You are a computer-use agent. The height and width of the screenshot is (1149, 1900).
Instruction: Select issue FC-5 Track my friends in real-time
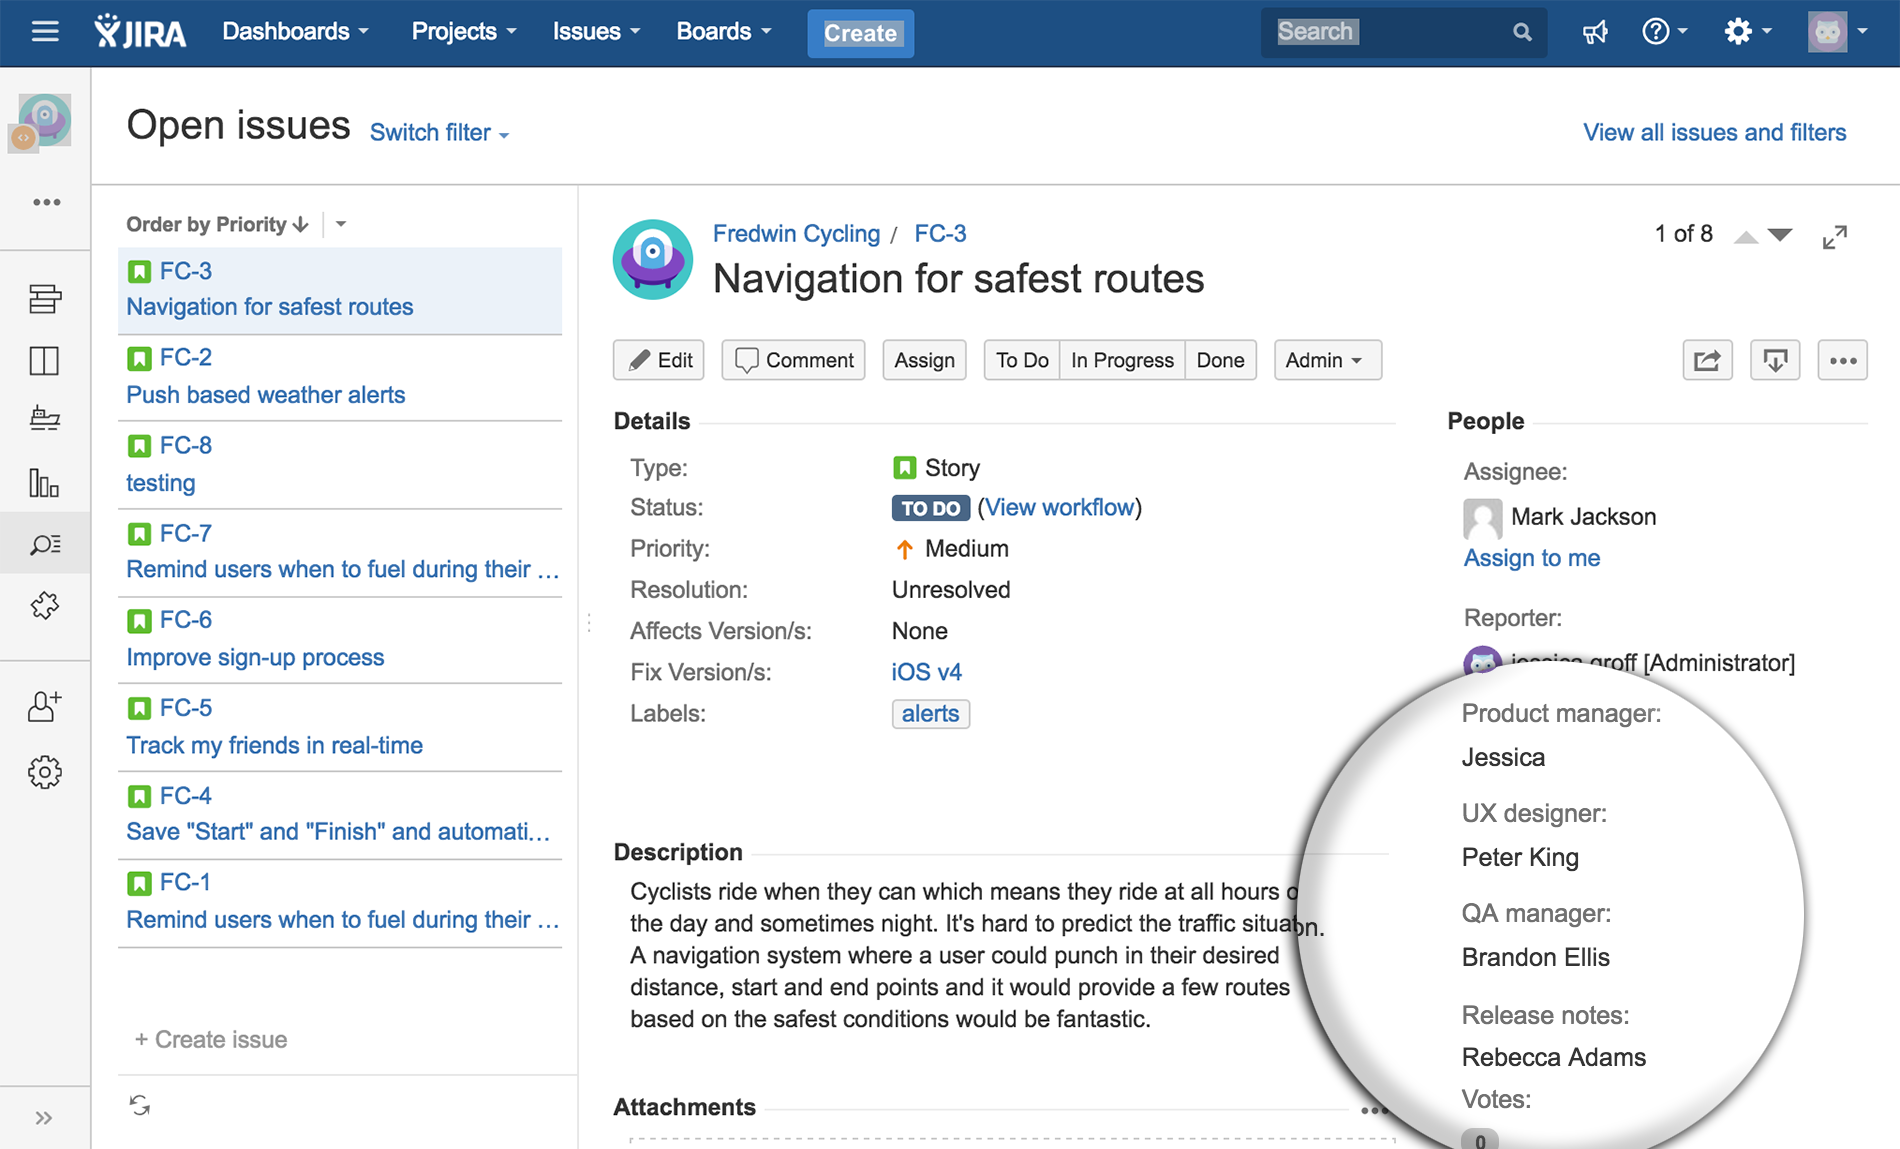(340, 727)
